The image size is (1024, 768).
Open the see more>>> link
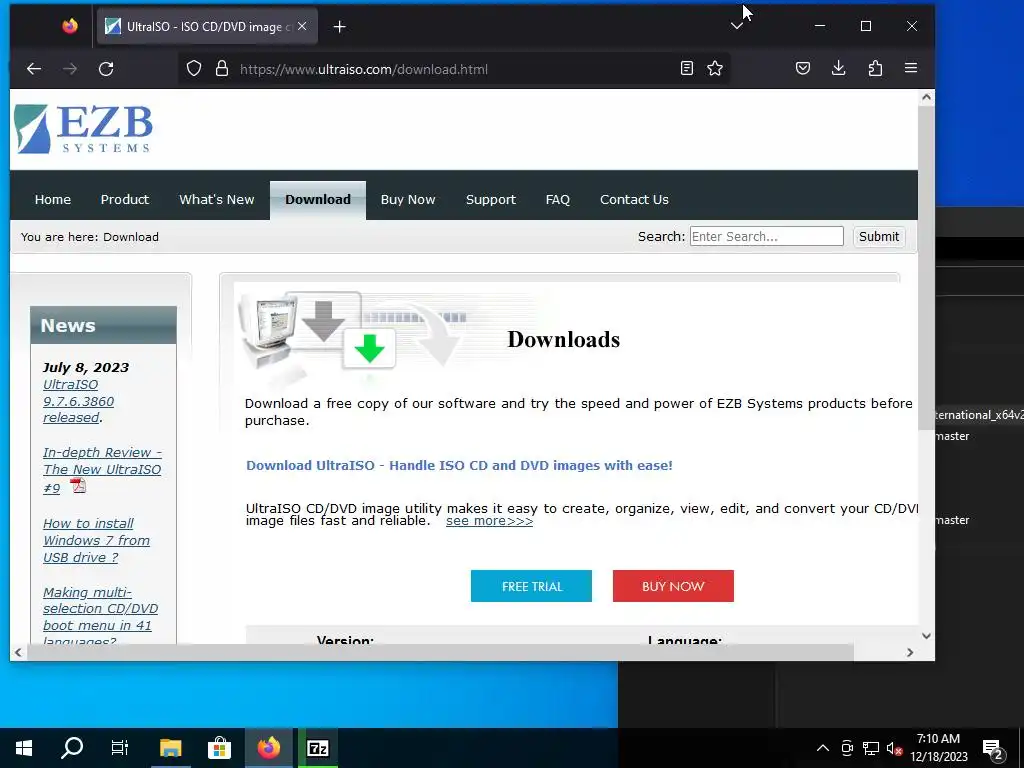[489, 521]
